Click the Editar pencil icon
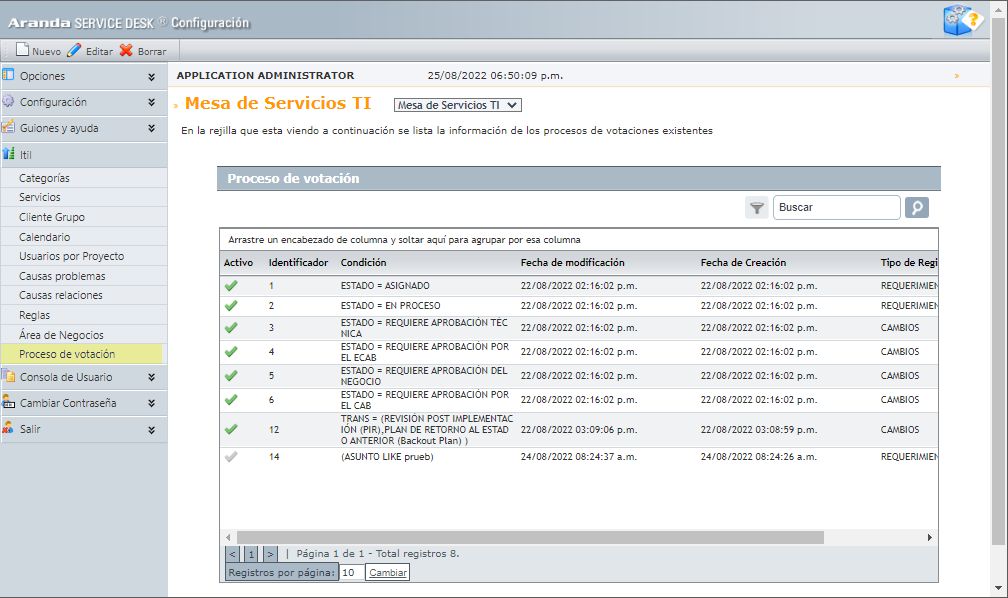 [x=74, y=50]
